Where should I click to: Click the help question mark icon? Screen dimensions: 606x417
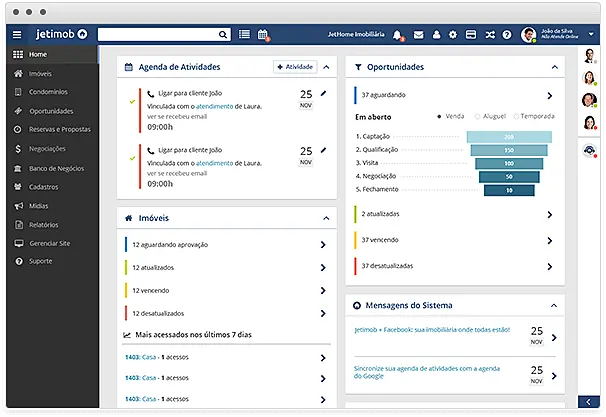tap(507, 35)
